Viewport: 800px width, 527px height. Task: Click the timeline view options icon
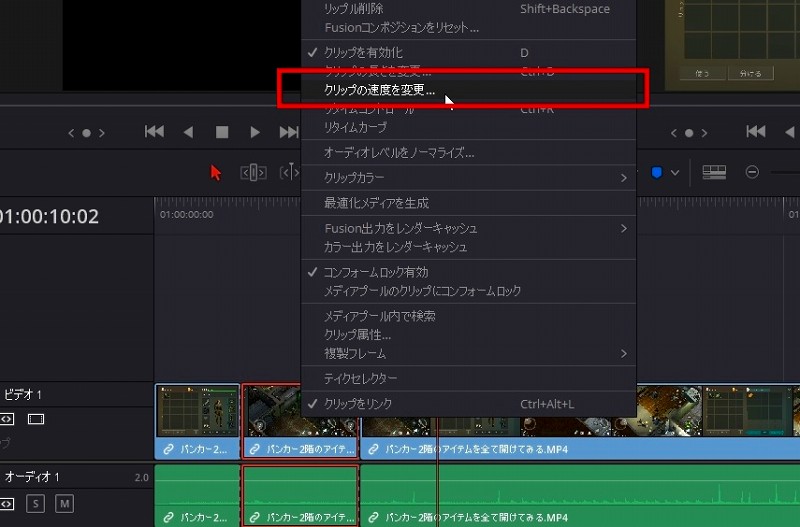click(x=713, y=172)
